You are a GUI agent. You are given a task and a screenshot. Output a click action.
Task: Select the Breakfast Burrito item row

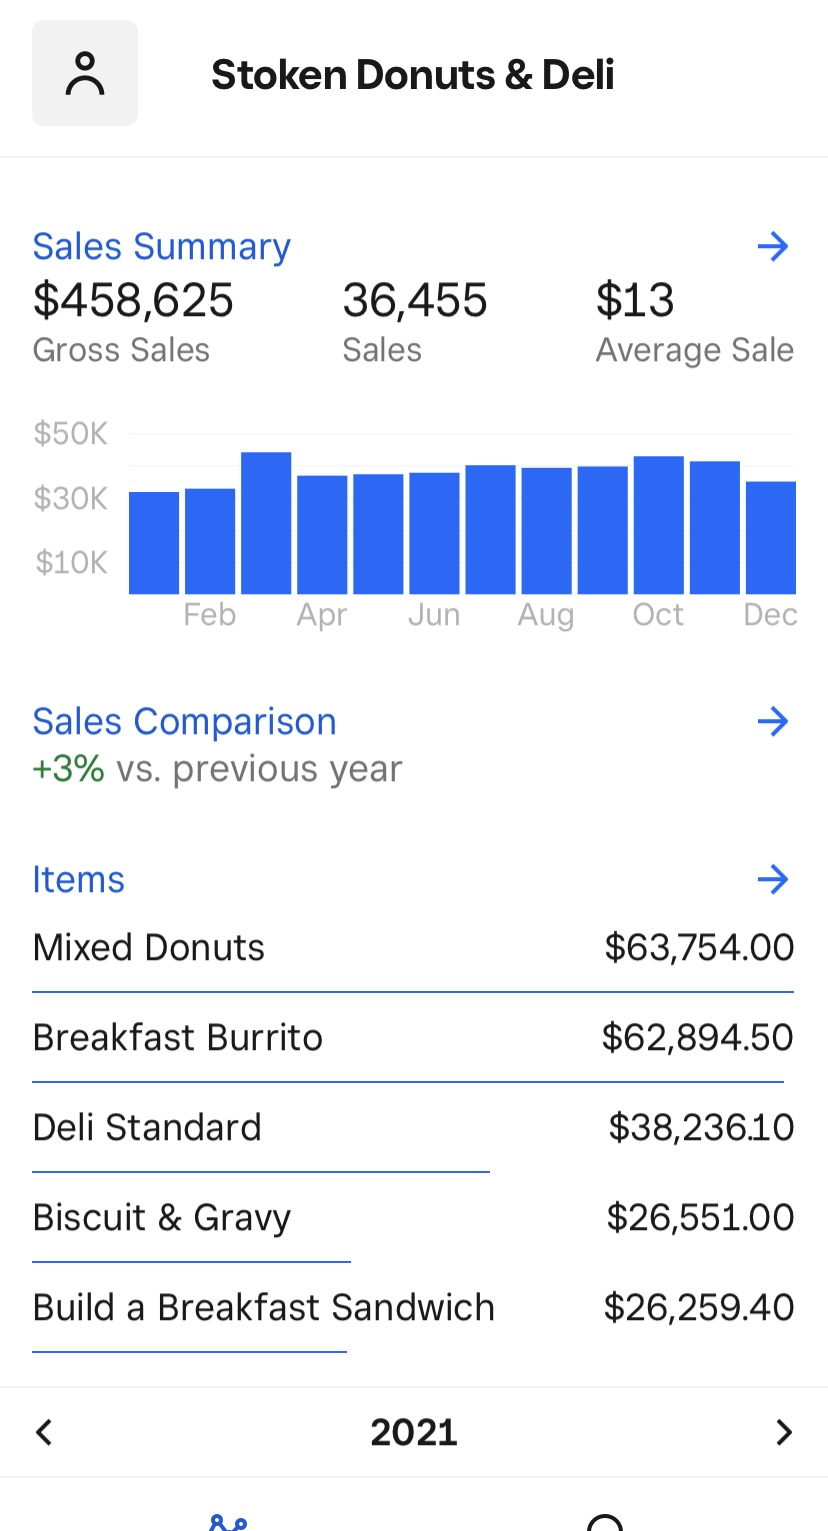pos(413,1037)
